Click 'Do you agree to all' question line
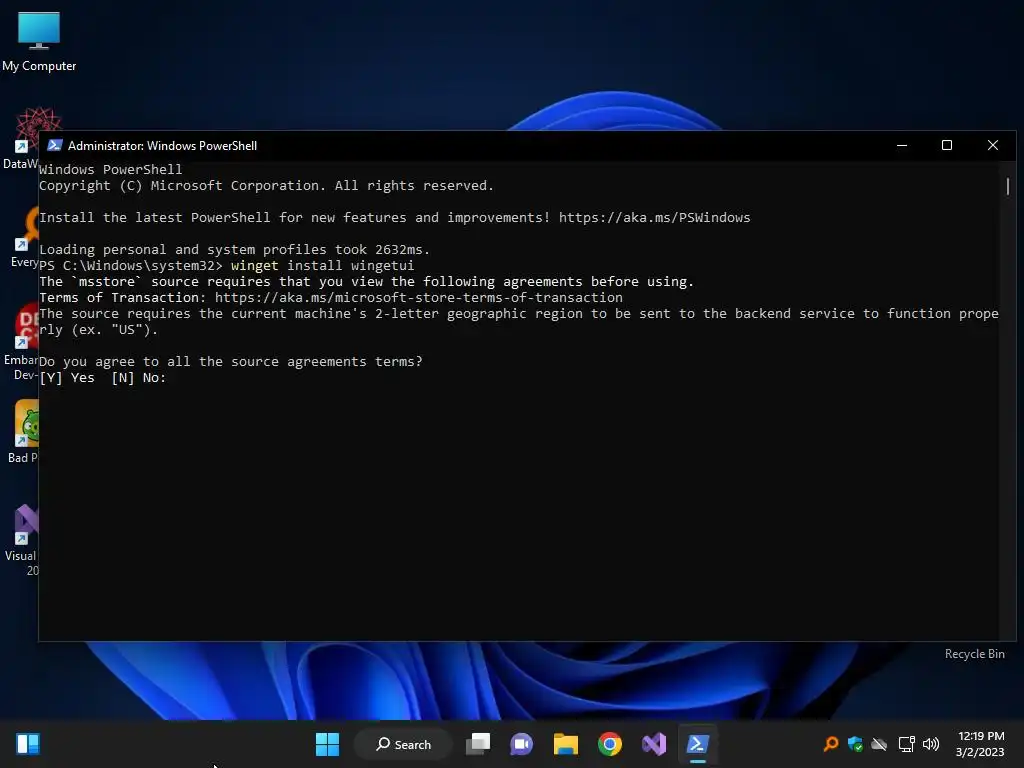1024x768 pixels. point(231,362)
